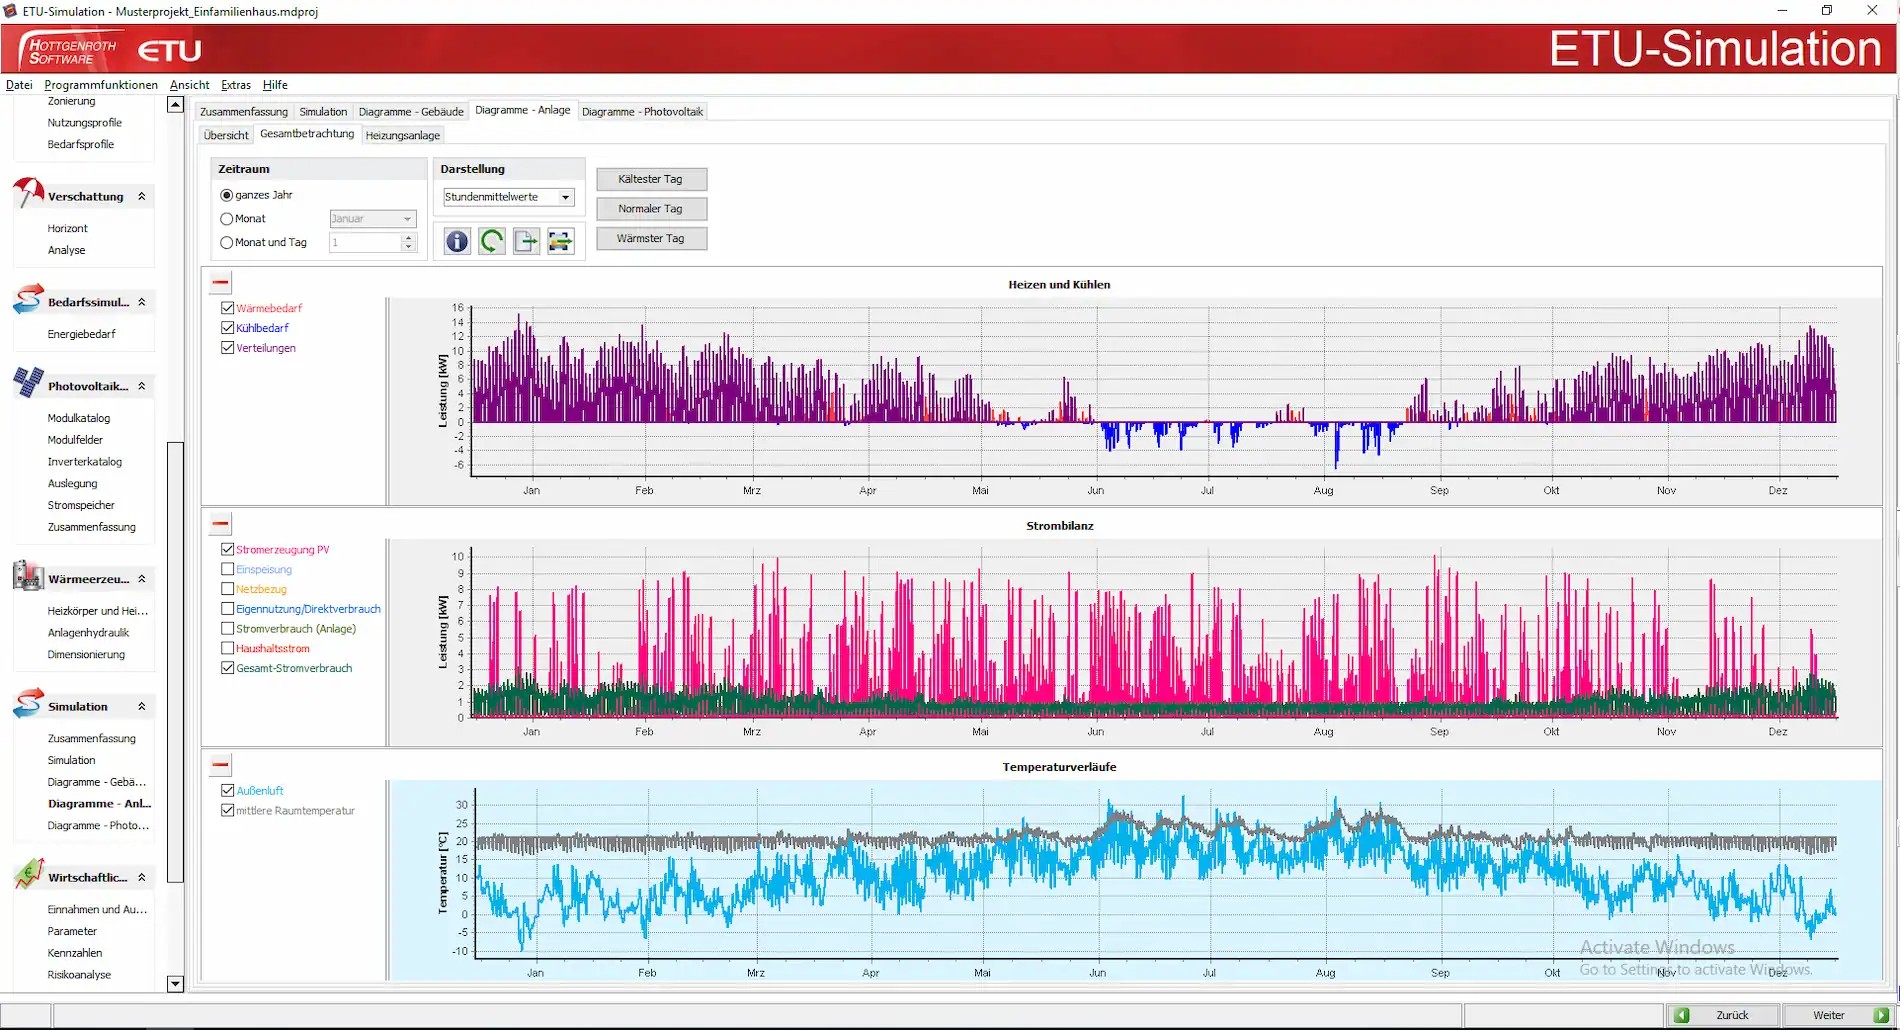Select the Monat radio button
This screenshot has width=1900, height=1030.
(x=227, y=219)
